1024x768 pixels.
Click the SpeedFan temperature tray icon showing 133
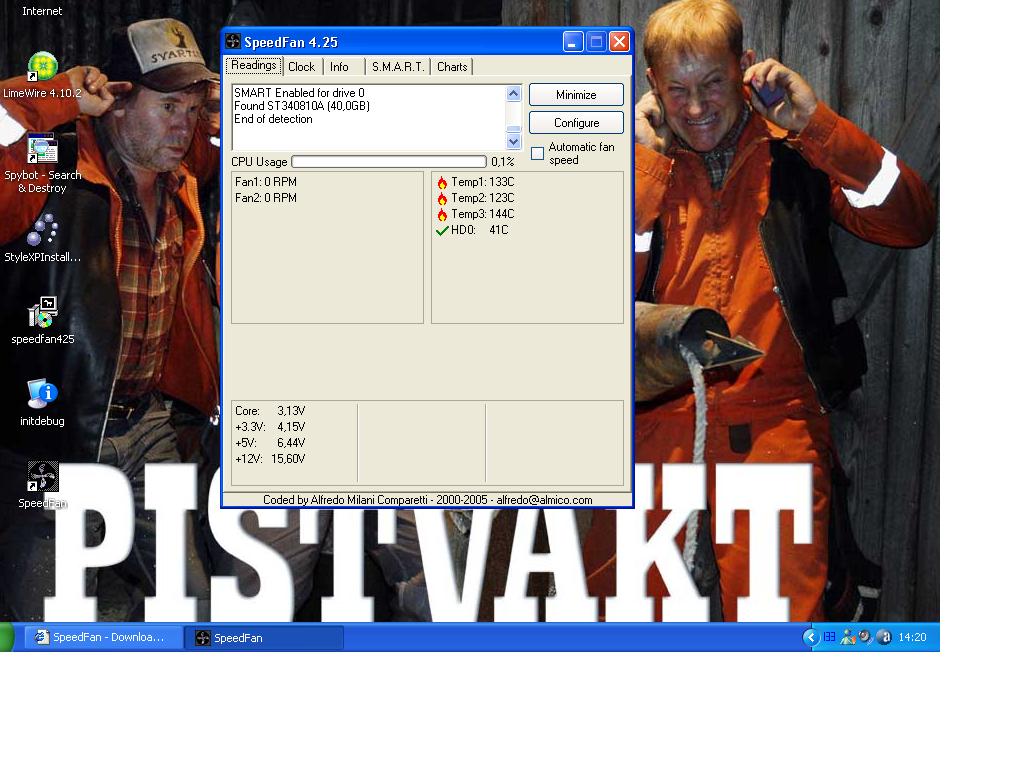pyautogui.click(x=829, y=637)
